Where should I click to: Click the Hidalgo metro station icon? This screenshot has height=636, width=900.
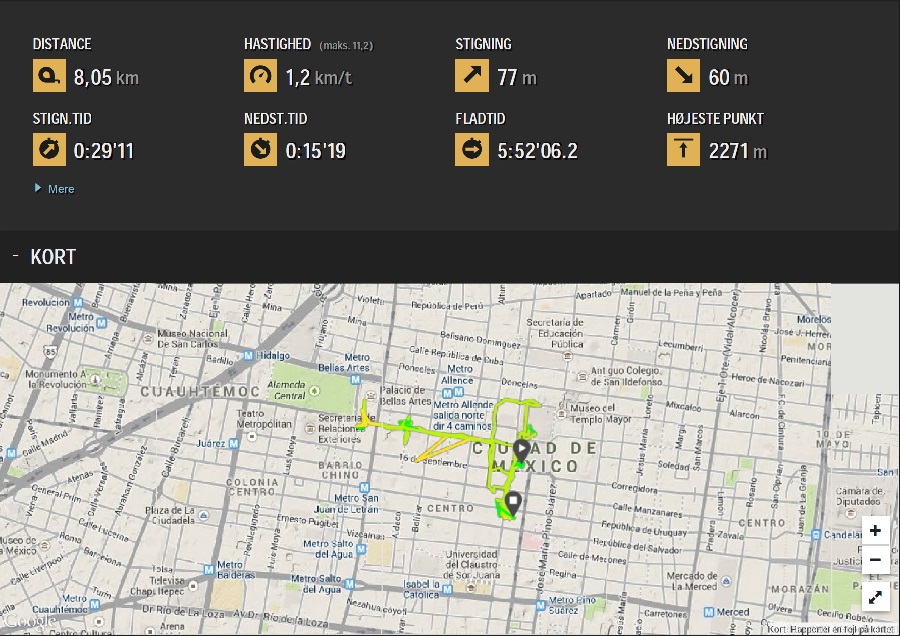click(x=249, y=356)
